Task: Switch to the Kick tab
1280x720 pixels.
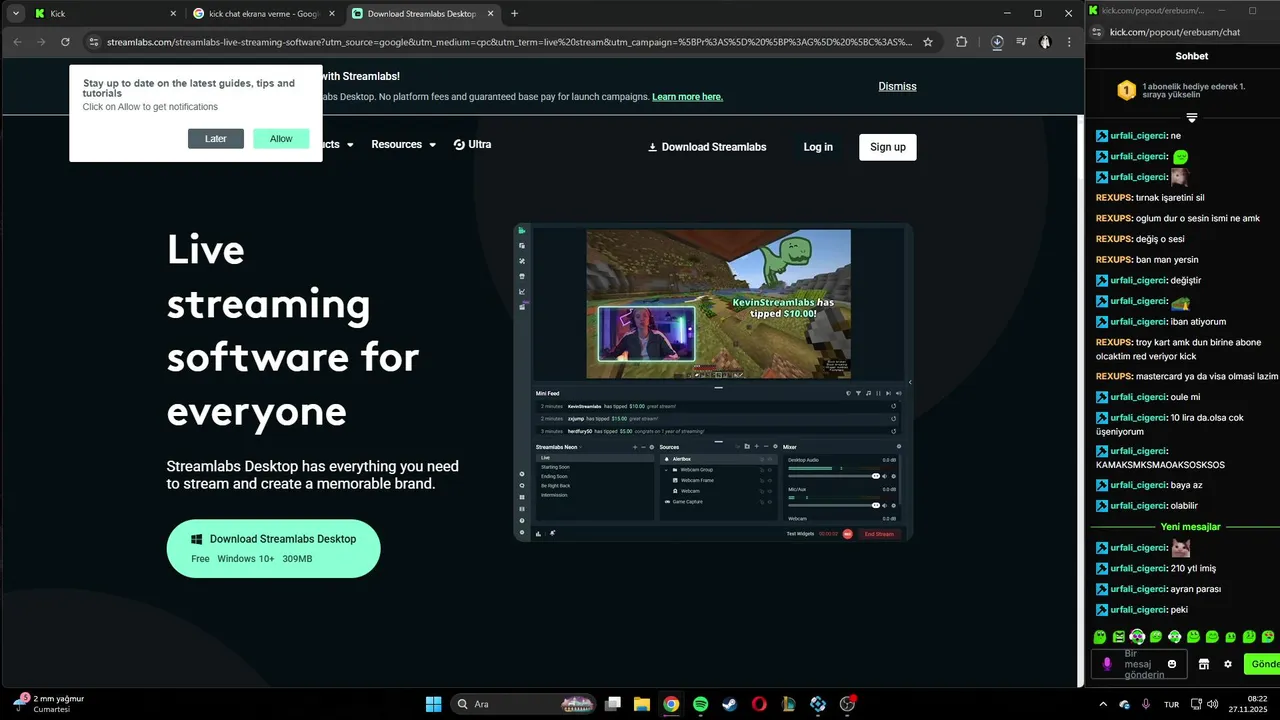Action: (x=105, y=14)
